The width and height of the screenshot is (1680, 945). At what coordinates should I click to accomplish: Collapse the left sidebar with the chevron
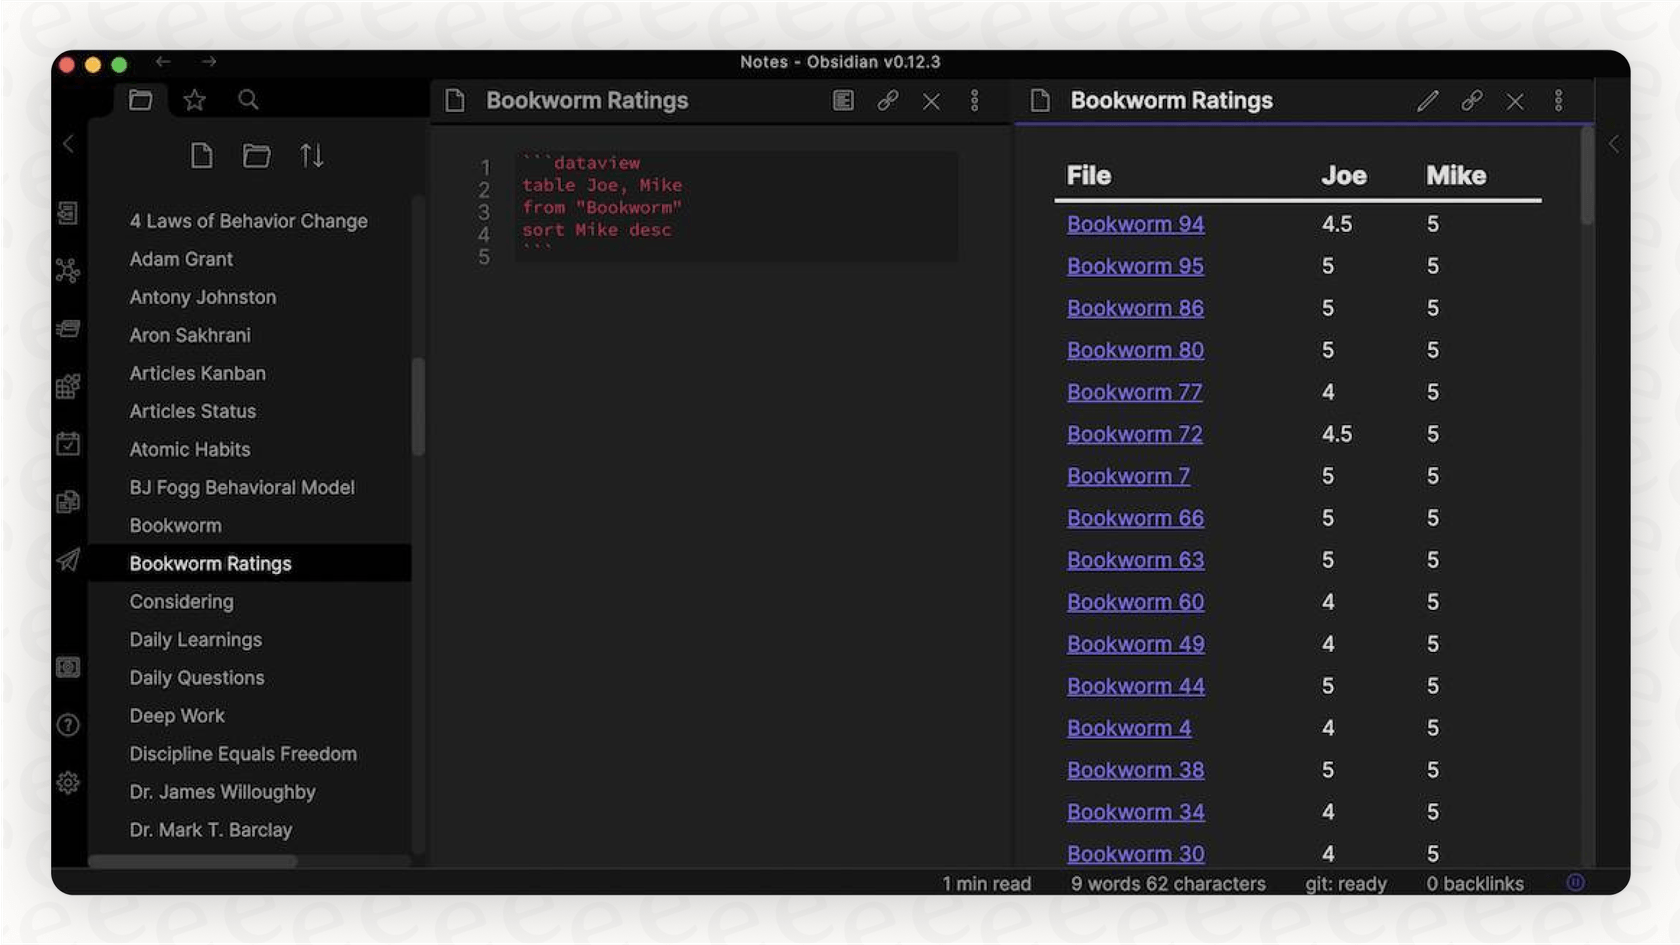coord(68,143)
